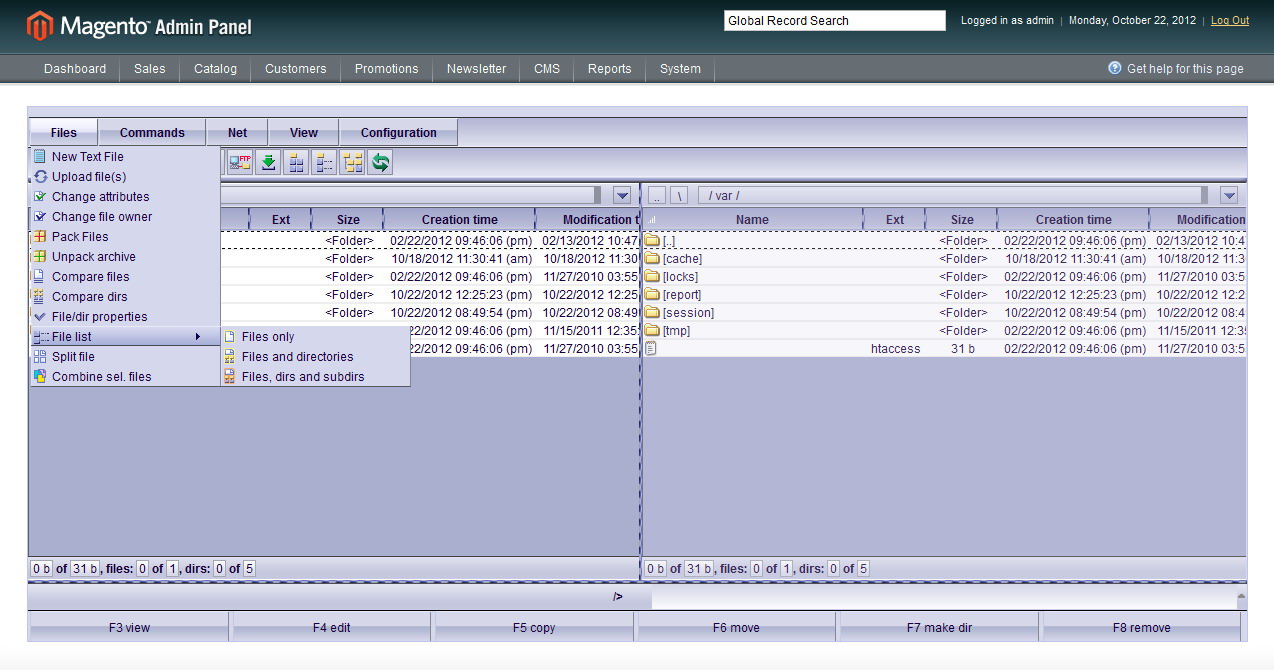Viewport: 1274px width, 670px height.
Task: Click the Global Record Search field
Action: [834, 20]
